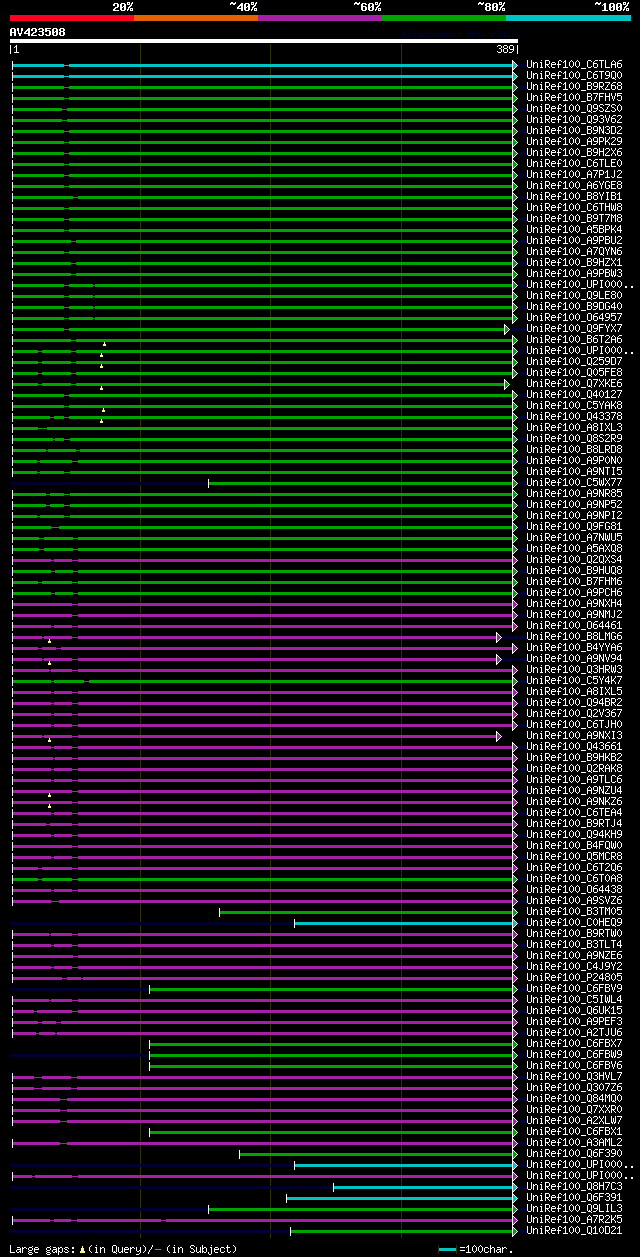Image resolution: width=640 pixels, height=1257 pixels.
Task: Open hit UniRef100_A9PK29
Action: tap(574, 141)
